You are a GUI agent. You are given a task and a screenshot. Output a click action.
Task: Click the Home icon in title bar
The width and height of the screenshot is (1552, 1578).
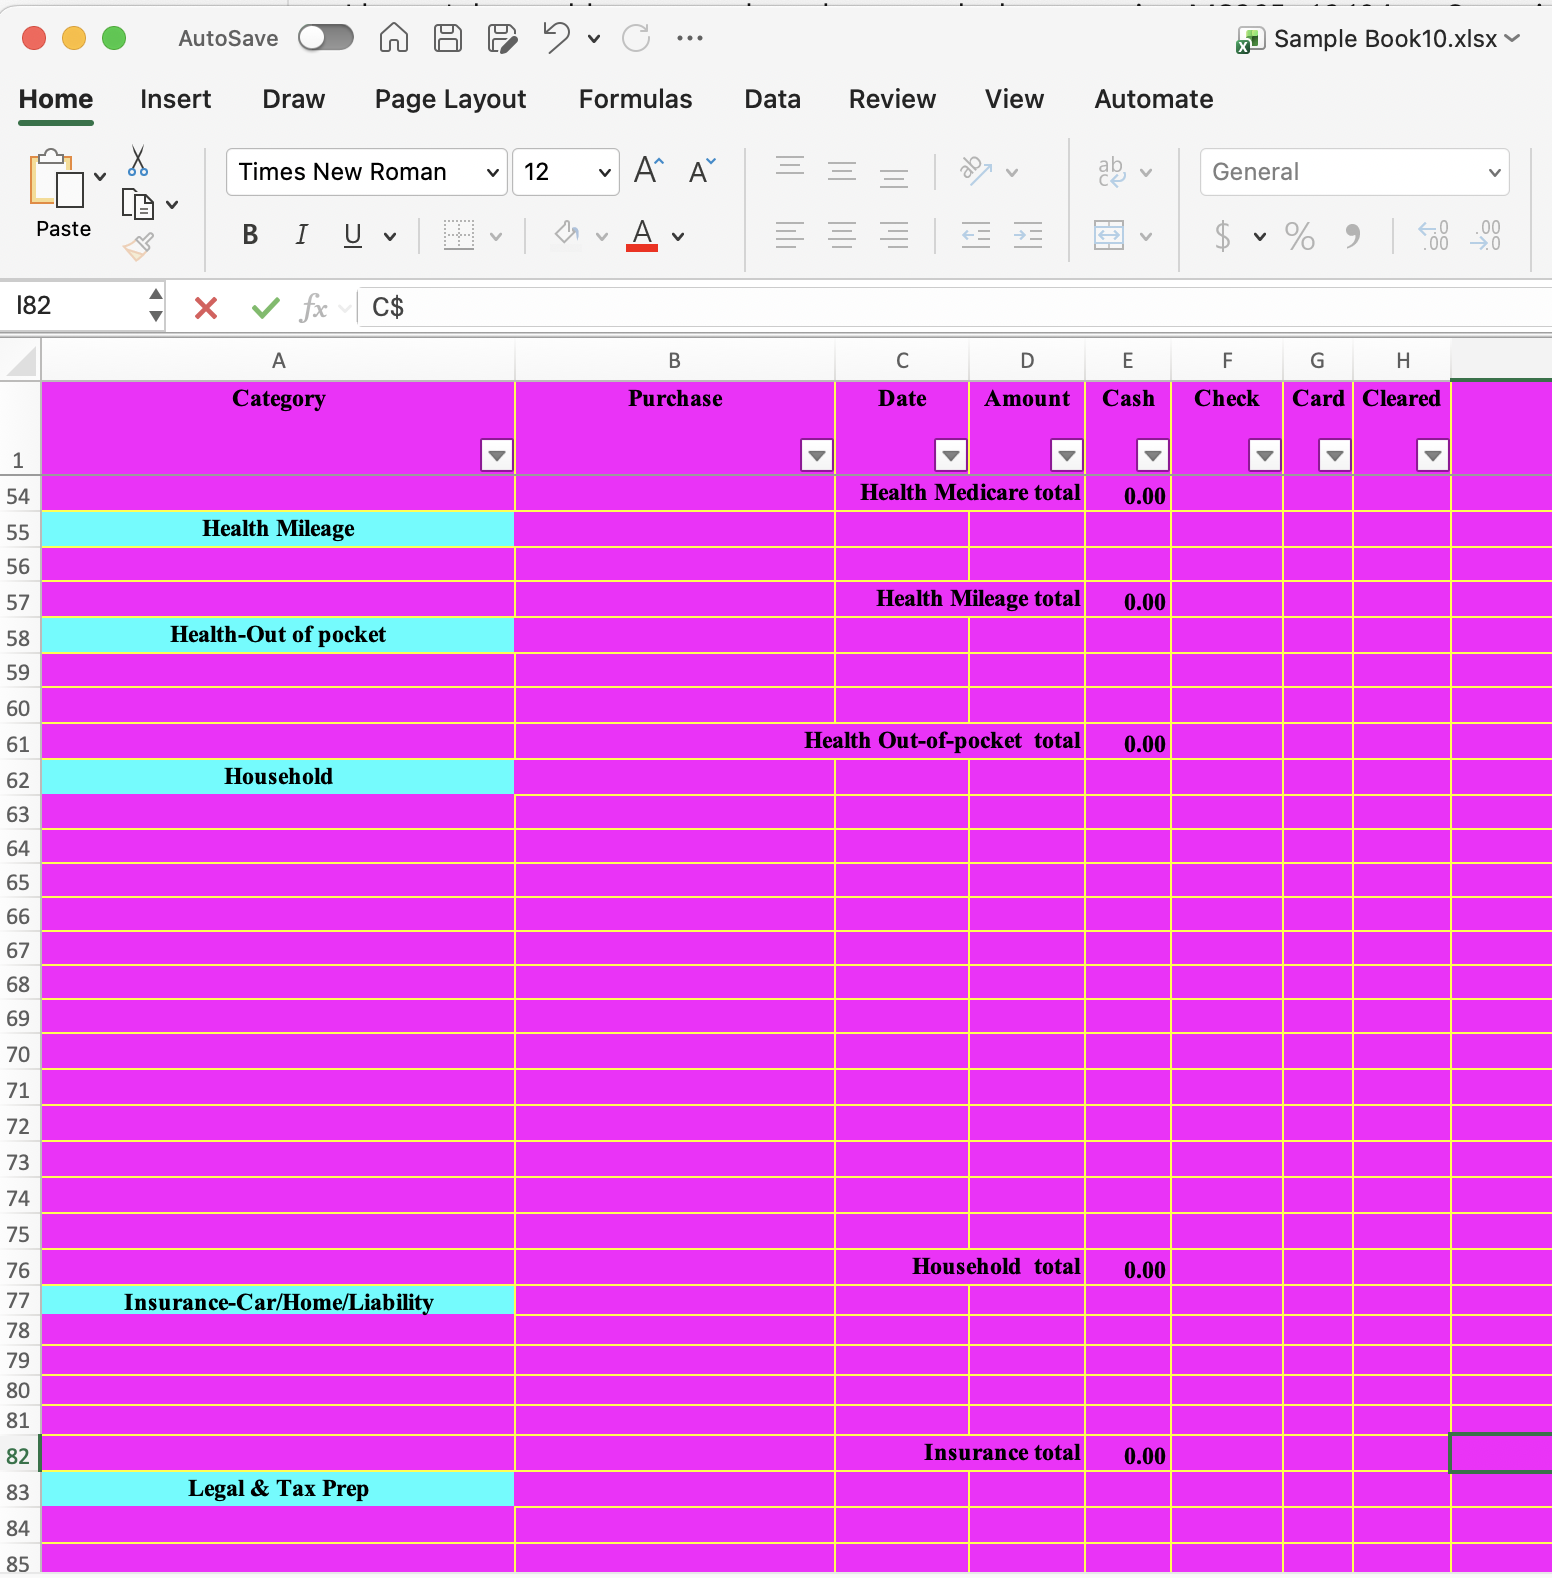[x=394, y=38]
